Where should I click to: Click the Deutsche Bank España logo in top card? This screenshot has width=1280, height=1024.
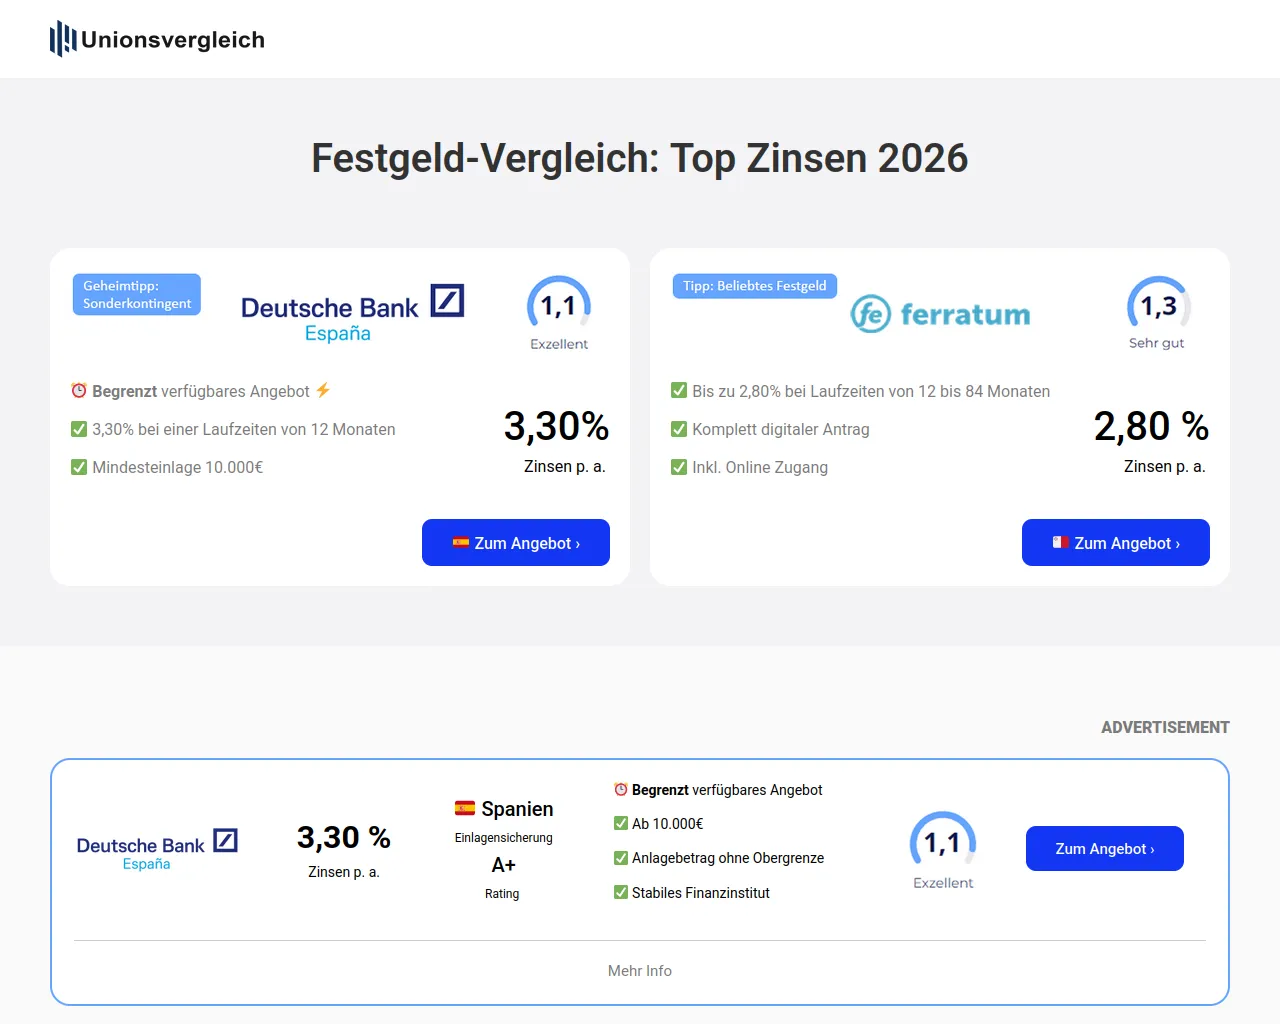(353, 315)
